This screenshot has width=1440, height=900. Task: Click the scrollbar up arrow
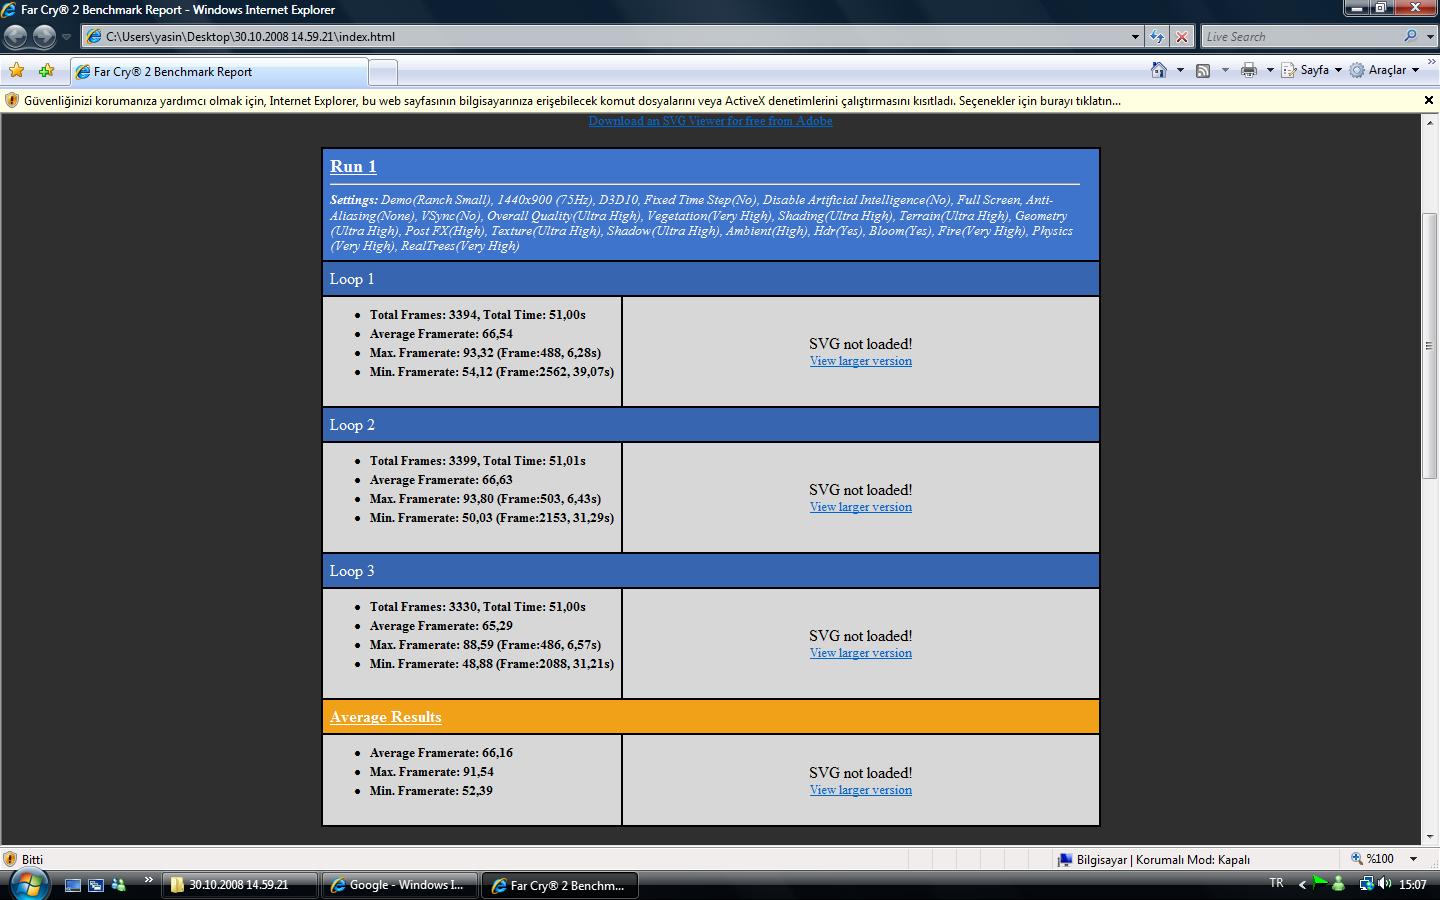point(1429,122)
